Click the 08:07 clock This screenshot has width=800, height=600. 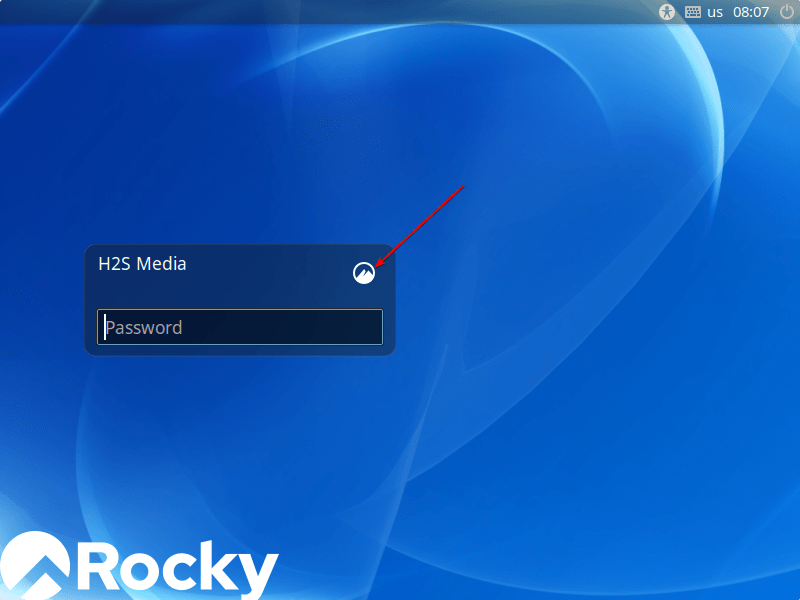pyautogui.click(x=751, y=12)
